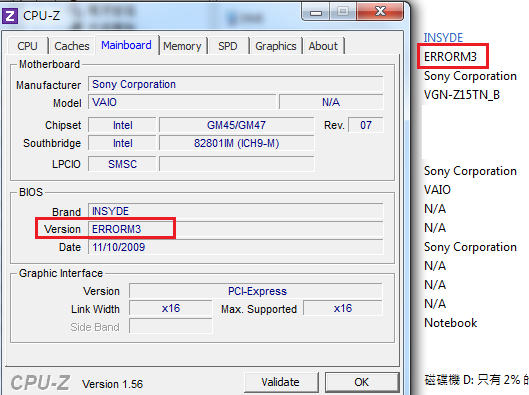529x395 pixels.
Task: Click the LPCIO field showing SMSC
Action: 122,164
